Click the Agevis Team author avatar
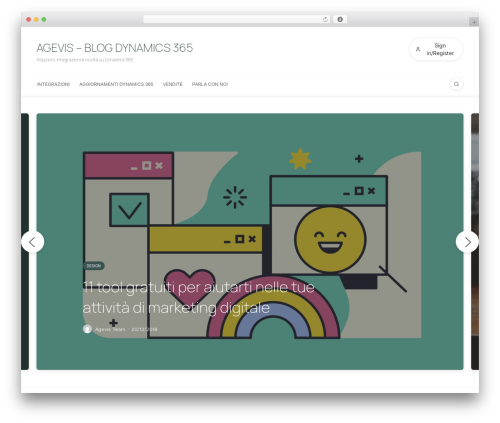This screenshot has width=500, height=423. pyautogui.click(x=87, y=329)
